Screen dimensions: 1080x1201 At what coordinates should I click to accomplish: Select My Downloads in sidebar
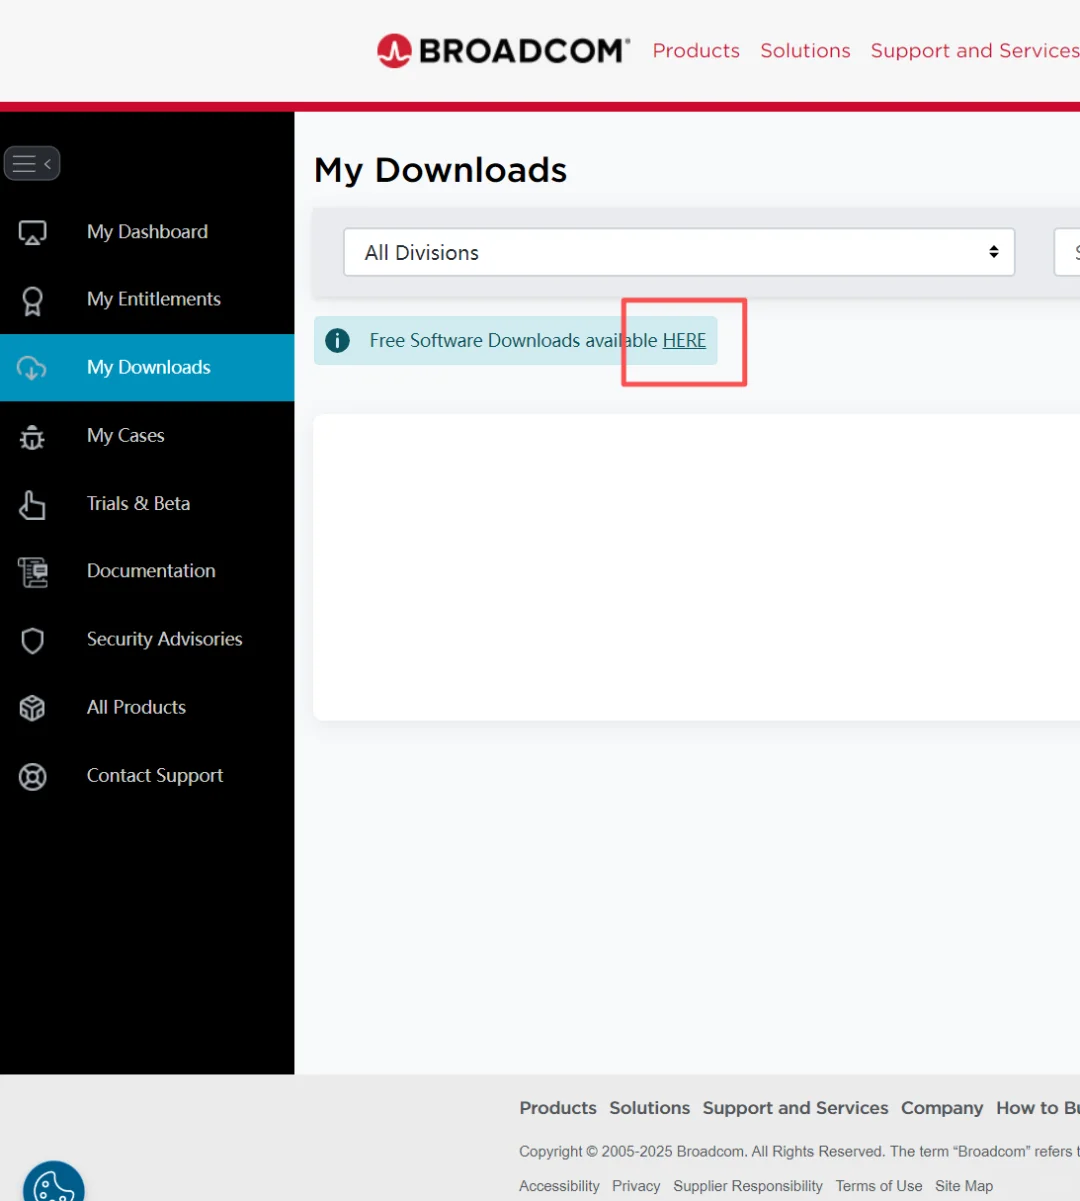point(147,368)
